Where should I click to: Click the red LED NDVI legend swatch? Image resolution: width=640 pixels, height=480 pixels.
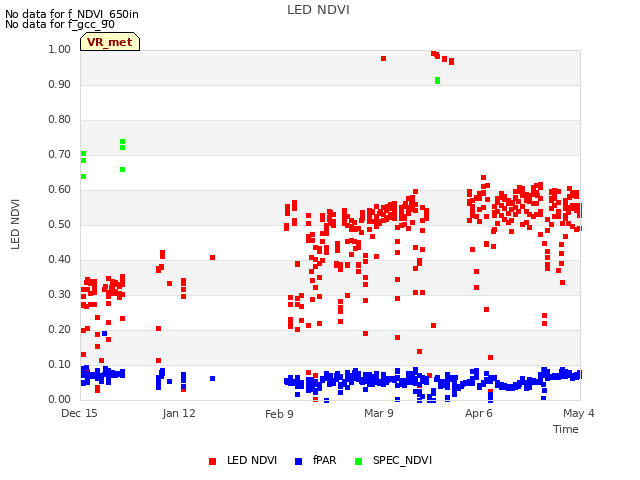(212, 461)
